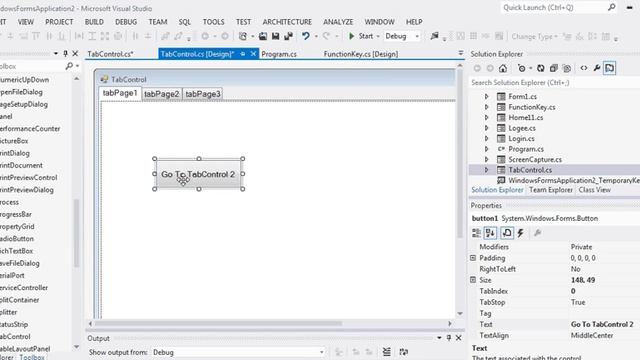
Task: Open the Team Explorer tab
Action: click(551, 190)
